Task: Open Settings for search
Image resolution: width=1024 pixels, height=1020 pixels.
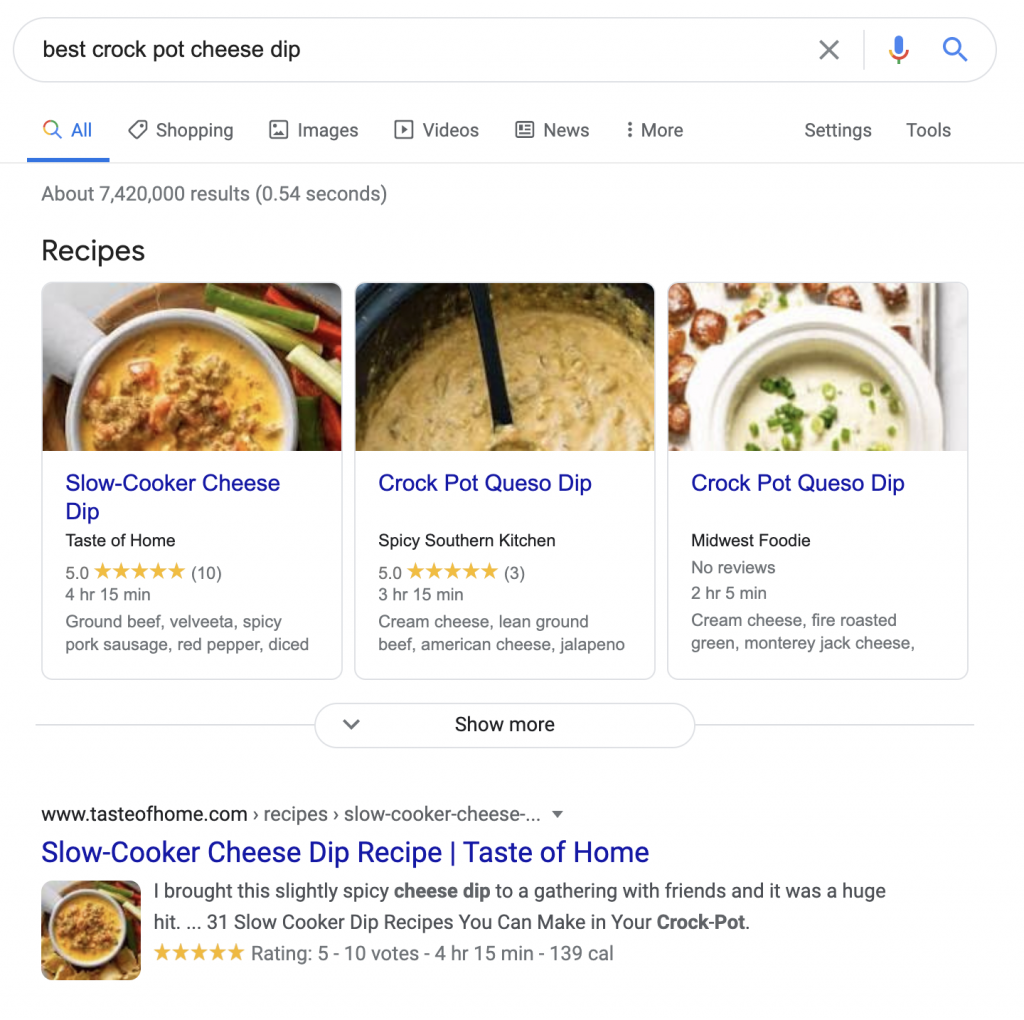Action: point(838,130)
